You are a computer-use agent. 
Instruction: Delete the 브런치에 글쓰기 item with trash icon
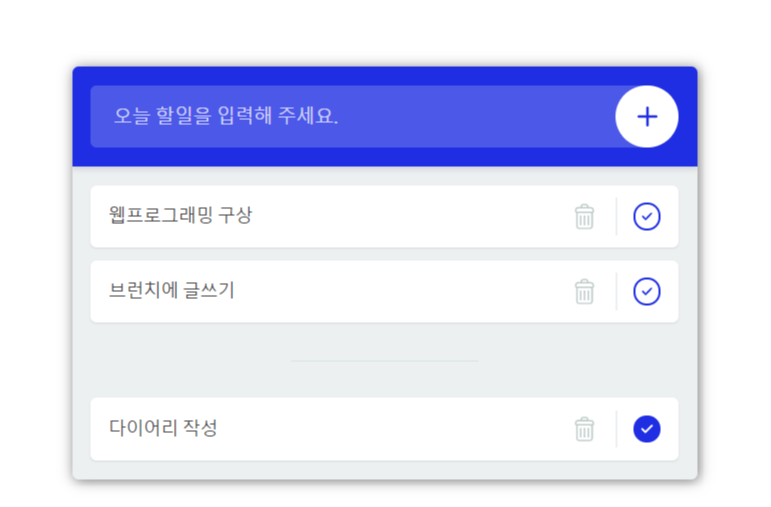584,292
